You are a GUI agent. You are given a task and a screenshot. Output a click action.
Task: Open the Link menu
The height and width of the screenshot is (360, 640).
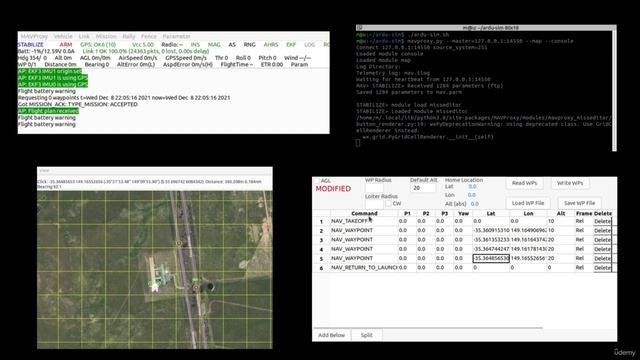(84, 36)
